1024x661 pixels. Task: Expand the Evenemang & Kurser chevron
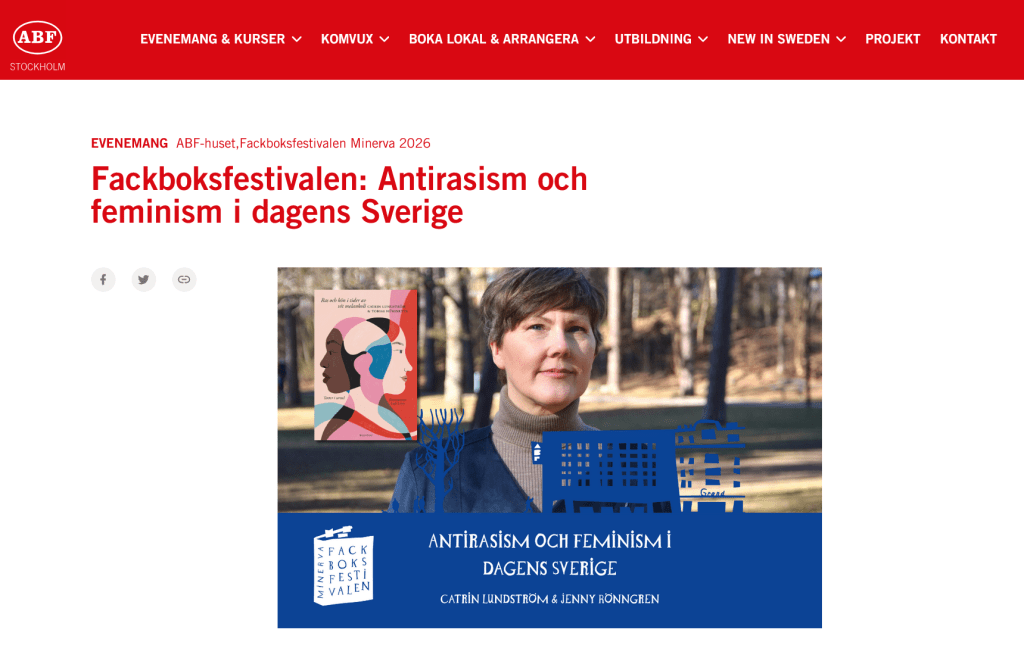coord(296,39)
